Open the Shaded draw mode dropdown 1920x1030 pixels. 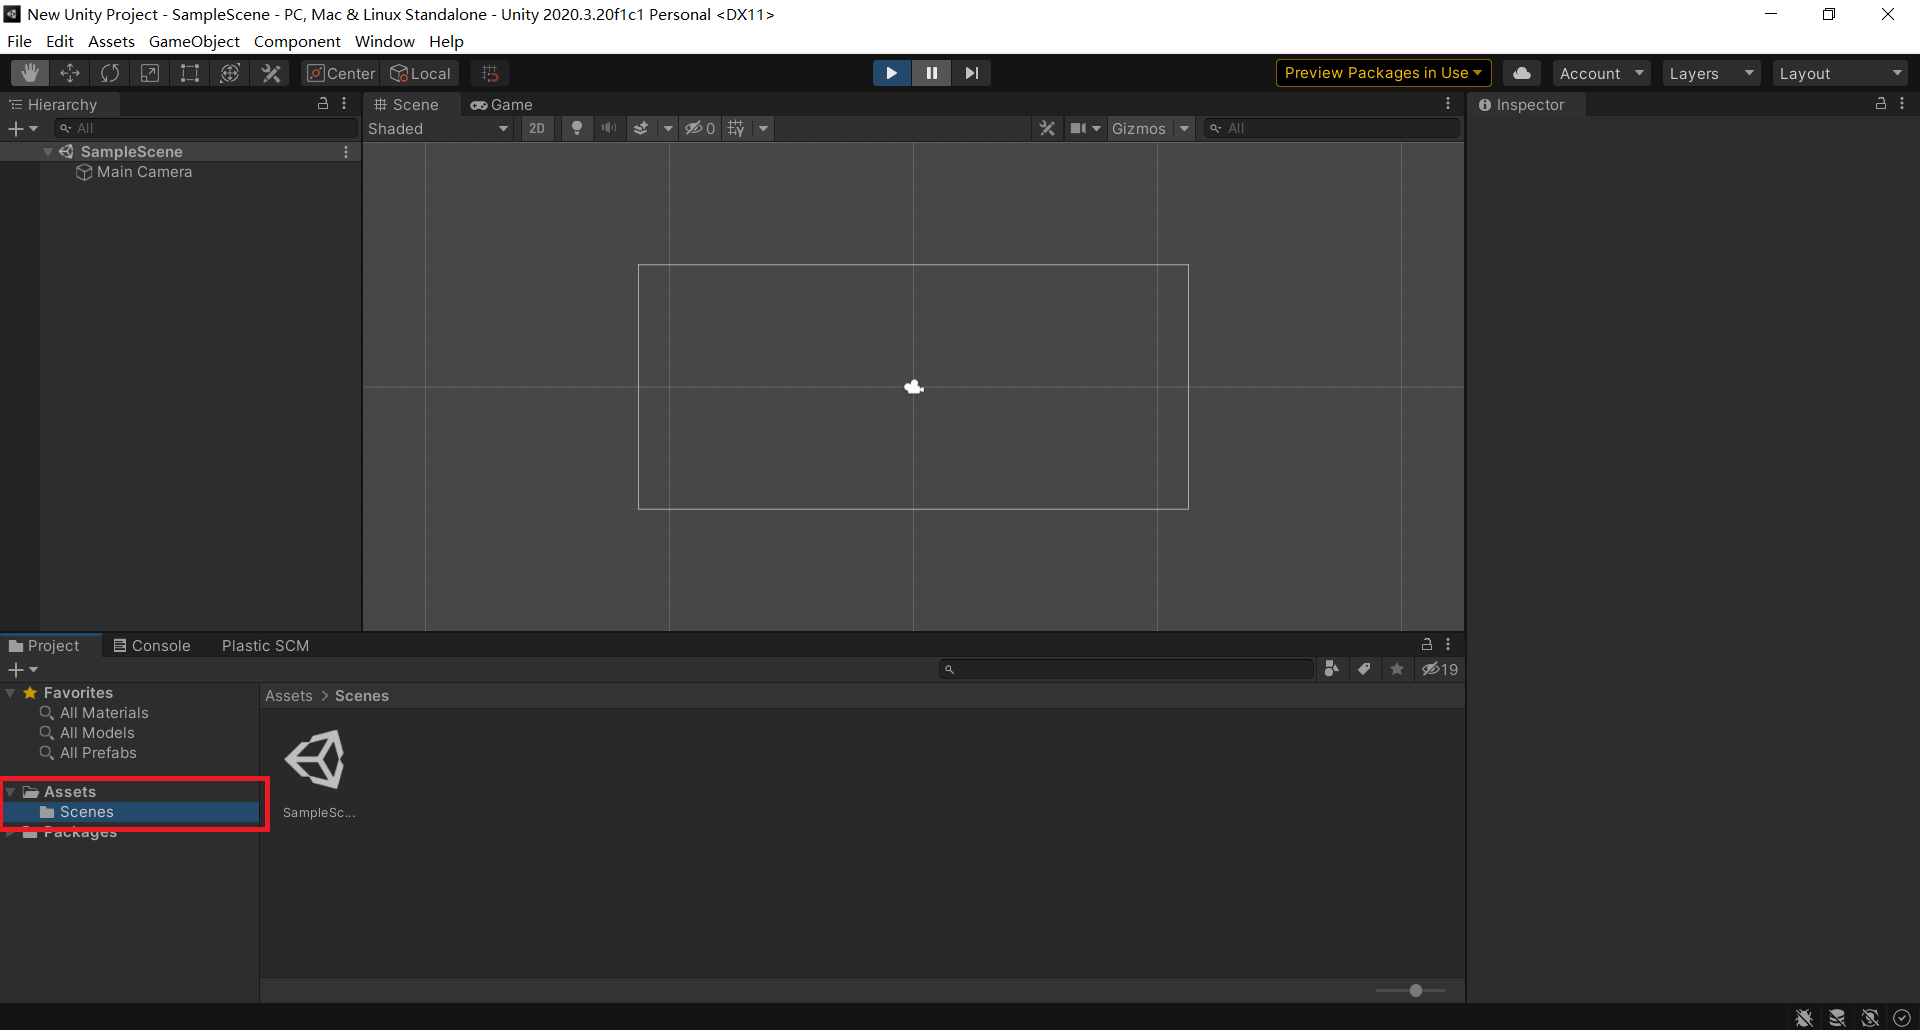tap(438, 128)
